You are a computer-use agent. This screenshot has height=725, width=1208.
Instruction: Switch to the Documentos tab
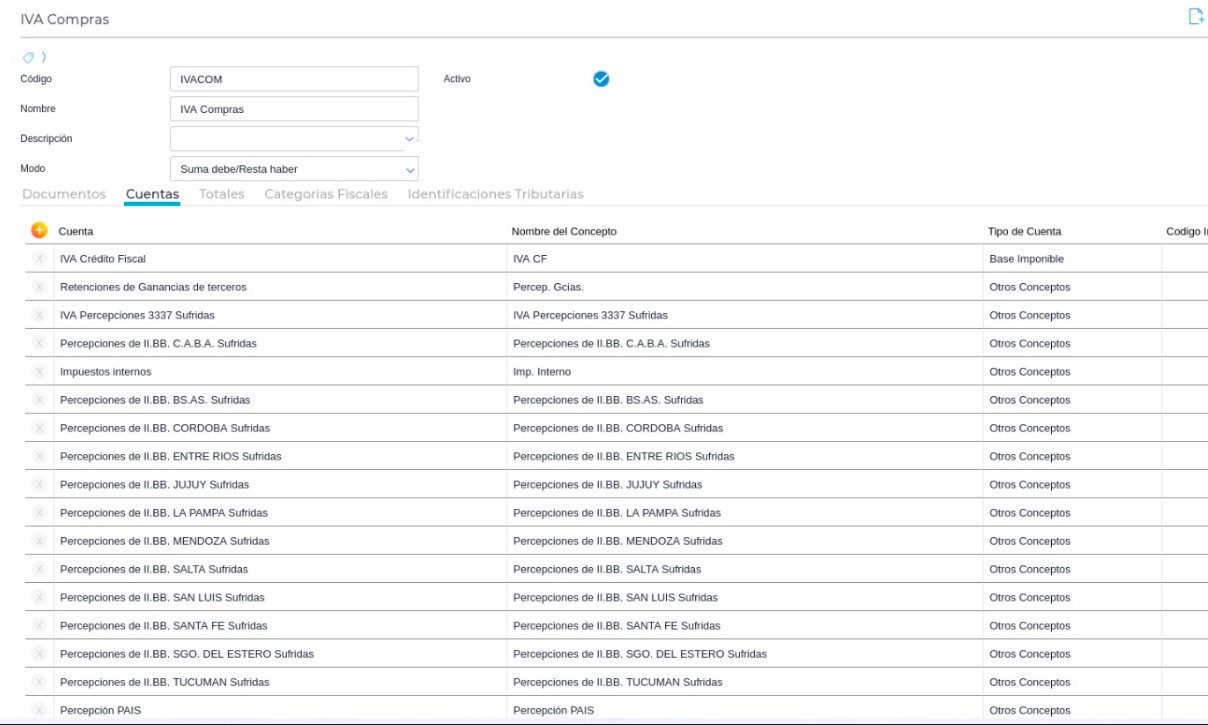pyautogui.click(x=63, y=194)
